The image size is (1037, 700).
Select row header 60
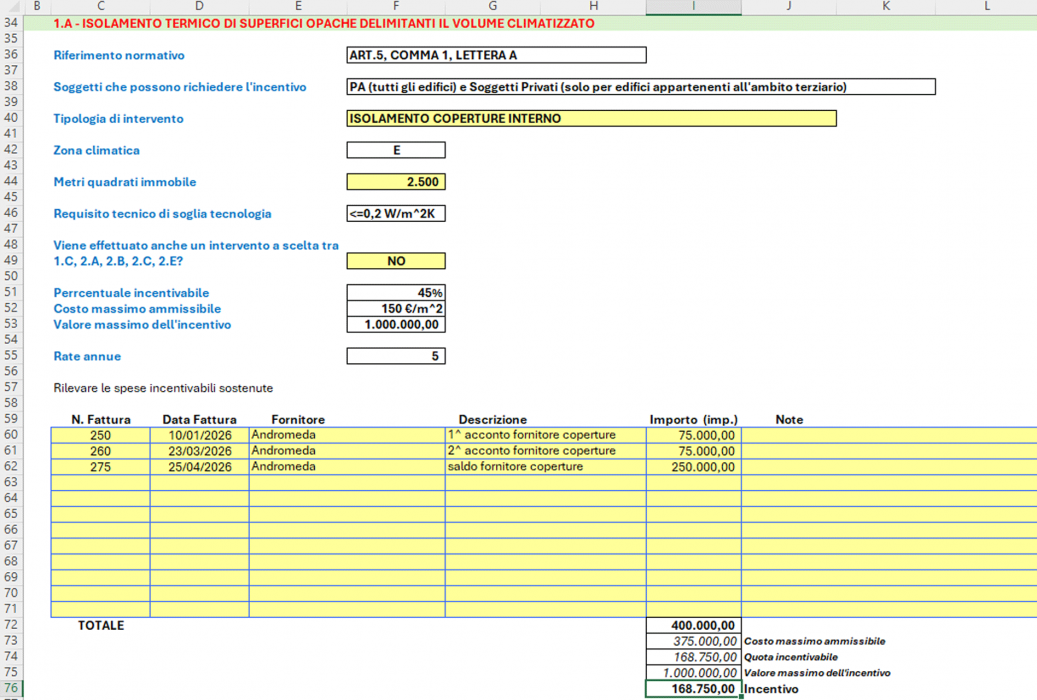point(12,436)
